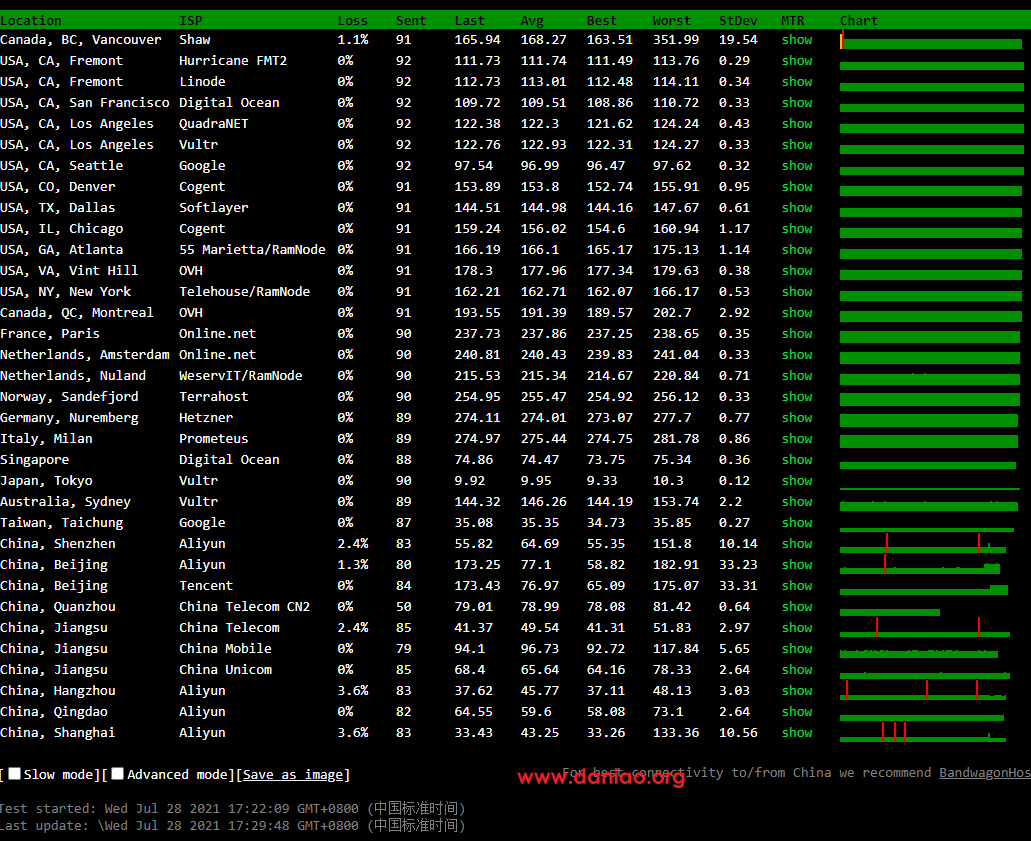Select the 'Test started' timestamp line
Image resolution: width=1031 pixels, height=841 pixels.
[233, 808]
